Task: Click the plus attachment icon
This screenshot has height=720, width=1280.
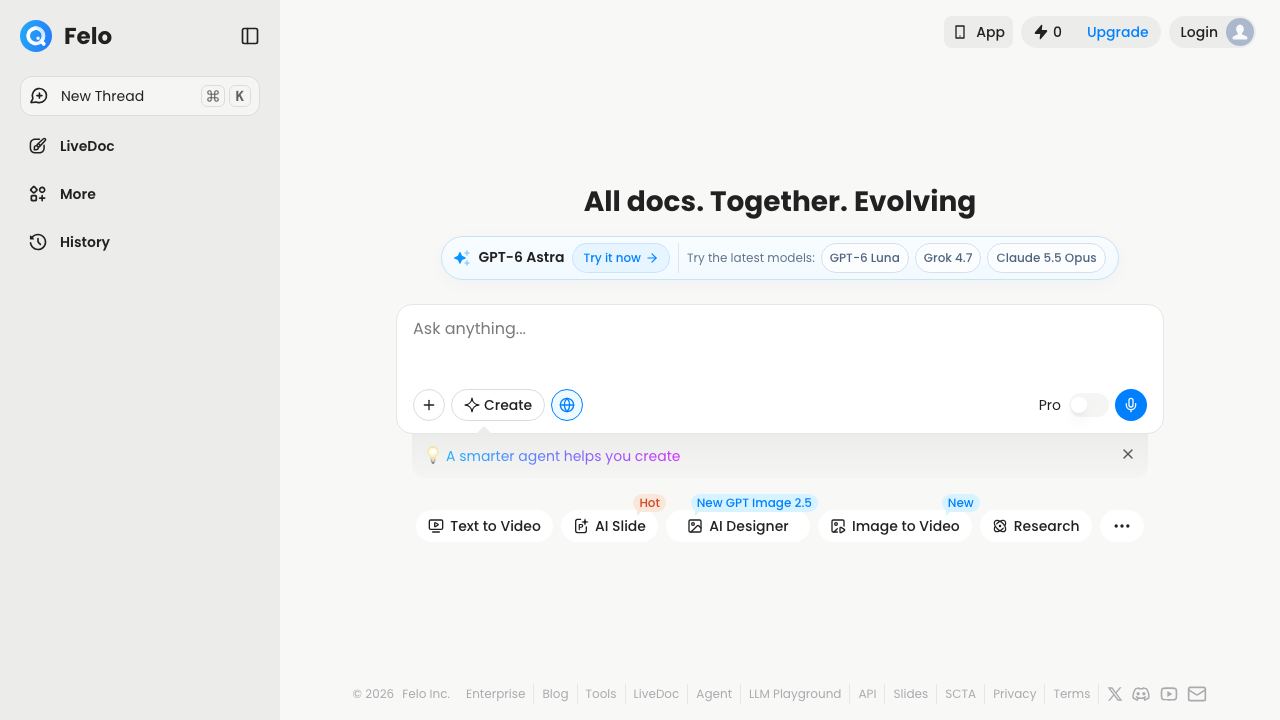Action: (429, 405)
